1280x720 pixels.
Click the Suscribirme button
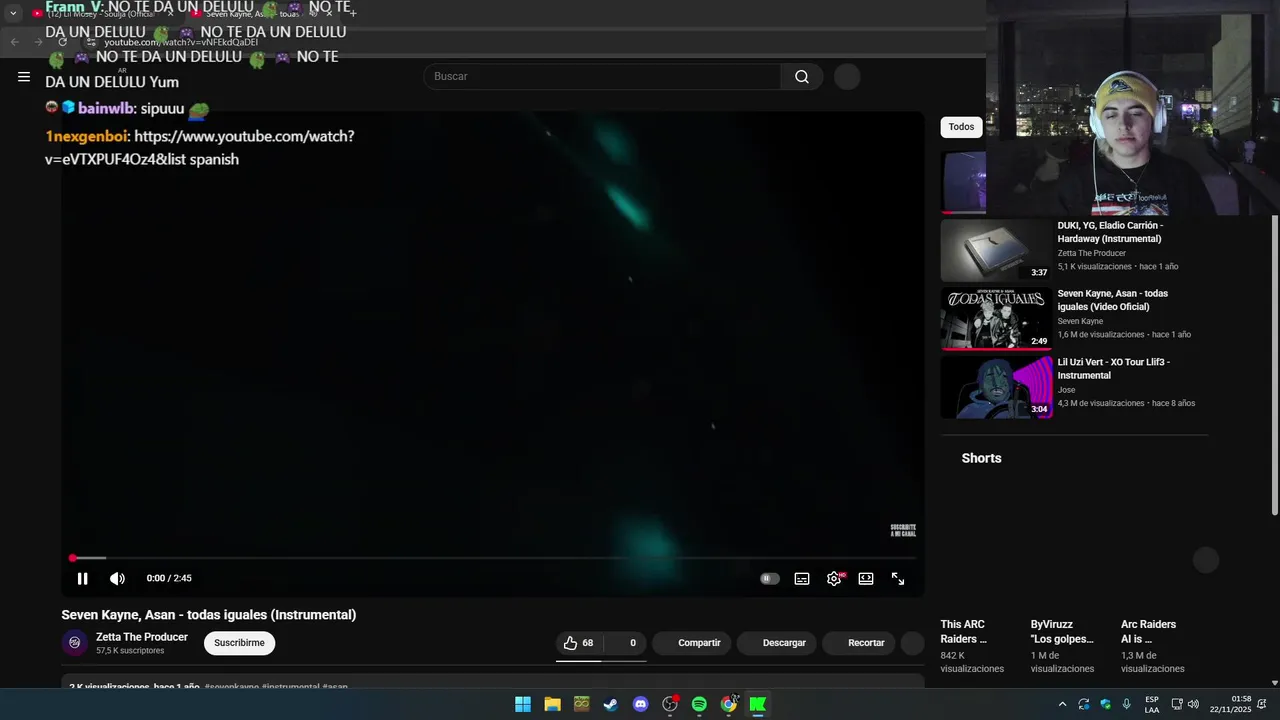point(239,643)
